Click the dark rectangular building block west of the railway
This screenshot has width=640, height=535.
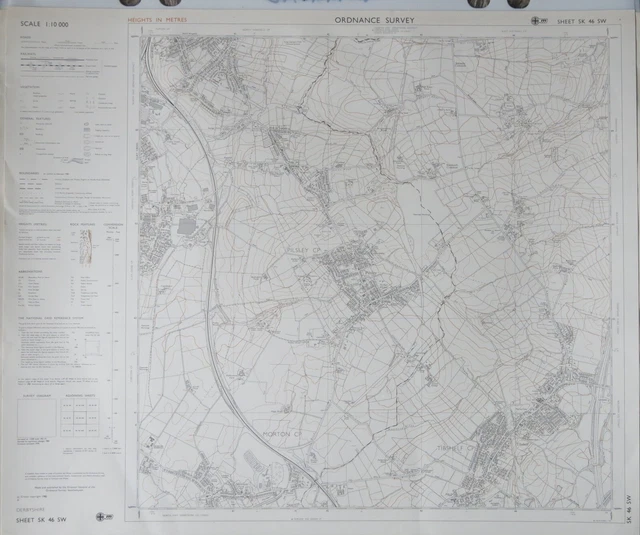[x=187, y=228]
